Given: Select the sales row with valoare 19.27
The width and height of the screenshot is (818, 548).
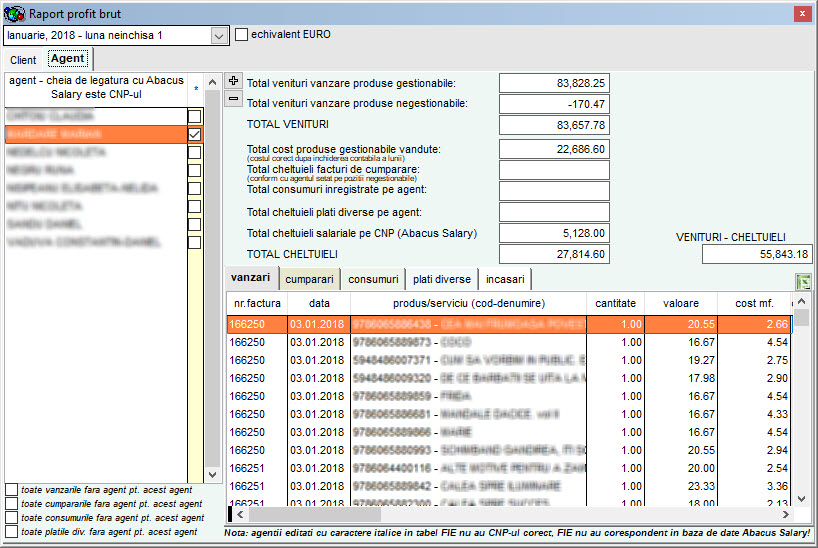Looking at the screenshot, I should coord(509,360).
